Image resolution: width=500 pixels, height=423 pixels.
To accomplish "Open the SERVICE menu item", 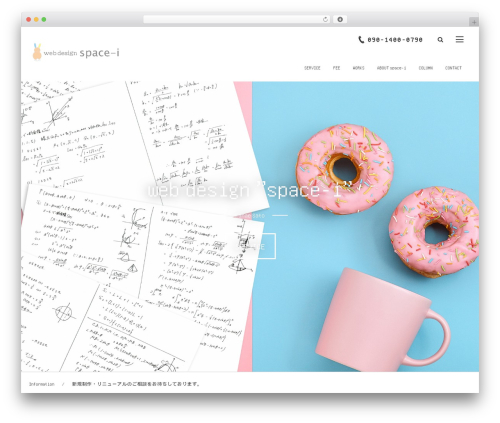I will pos(312,68).
